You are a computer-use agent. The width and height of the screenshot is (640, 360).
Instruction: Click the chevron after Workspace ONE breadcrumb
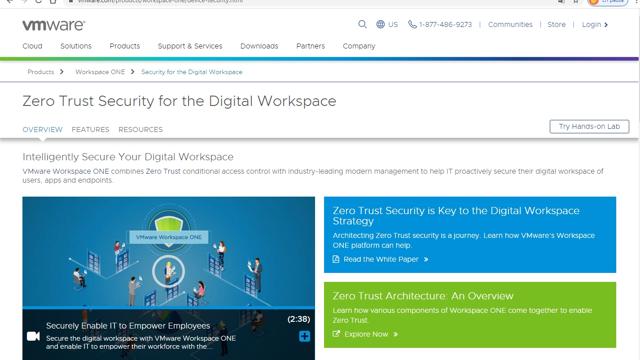pos(133,72)
